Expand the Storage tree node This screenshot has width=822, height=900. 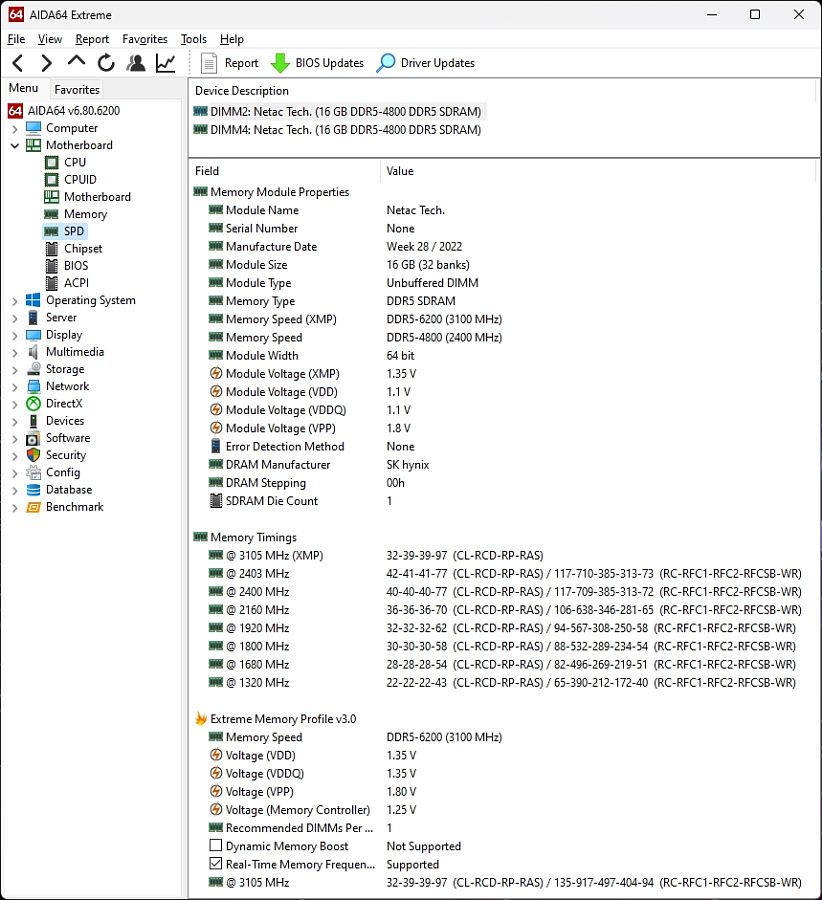click(x=15, y=370)
